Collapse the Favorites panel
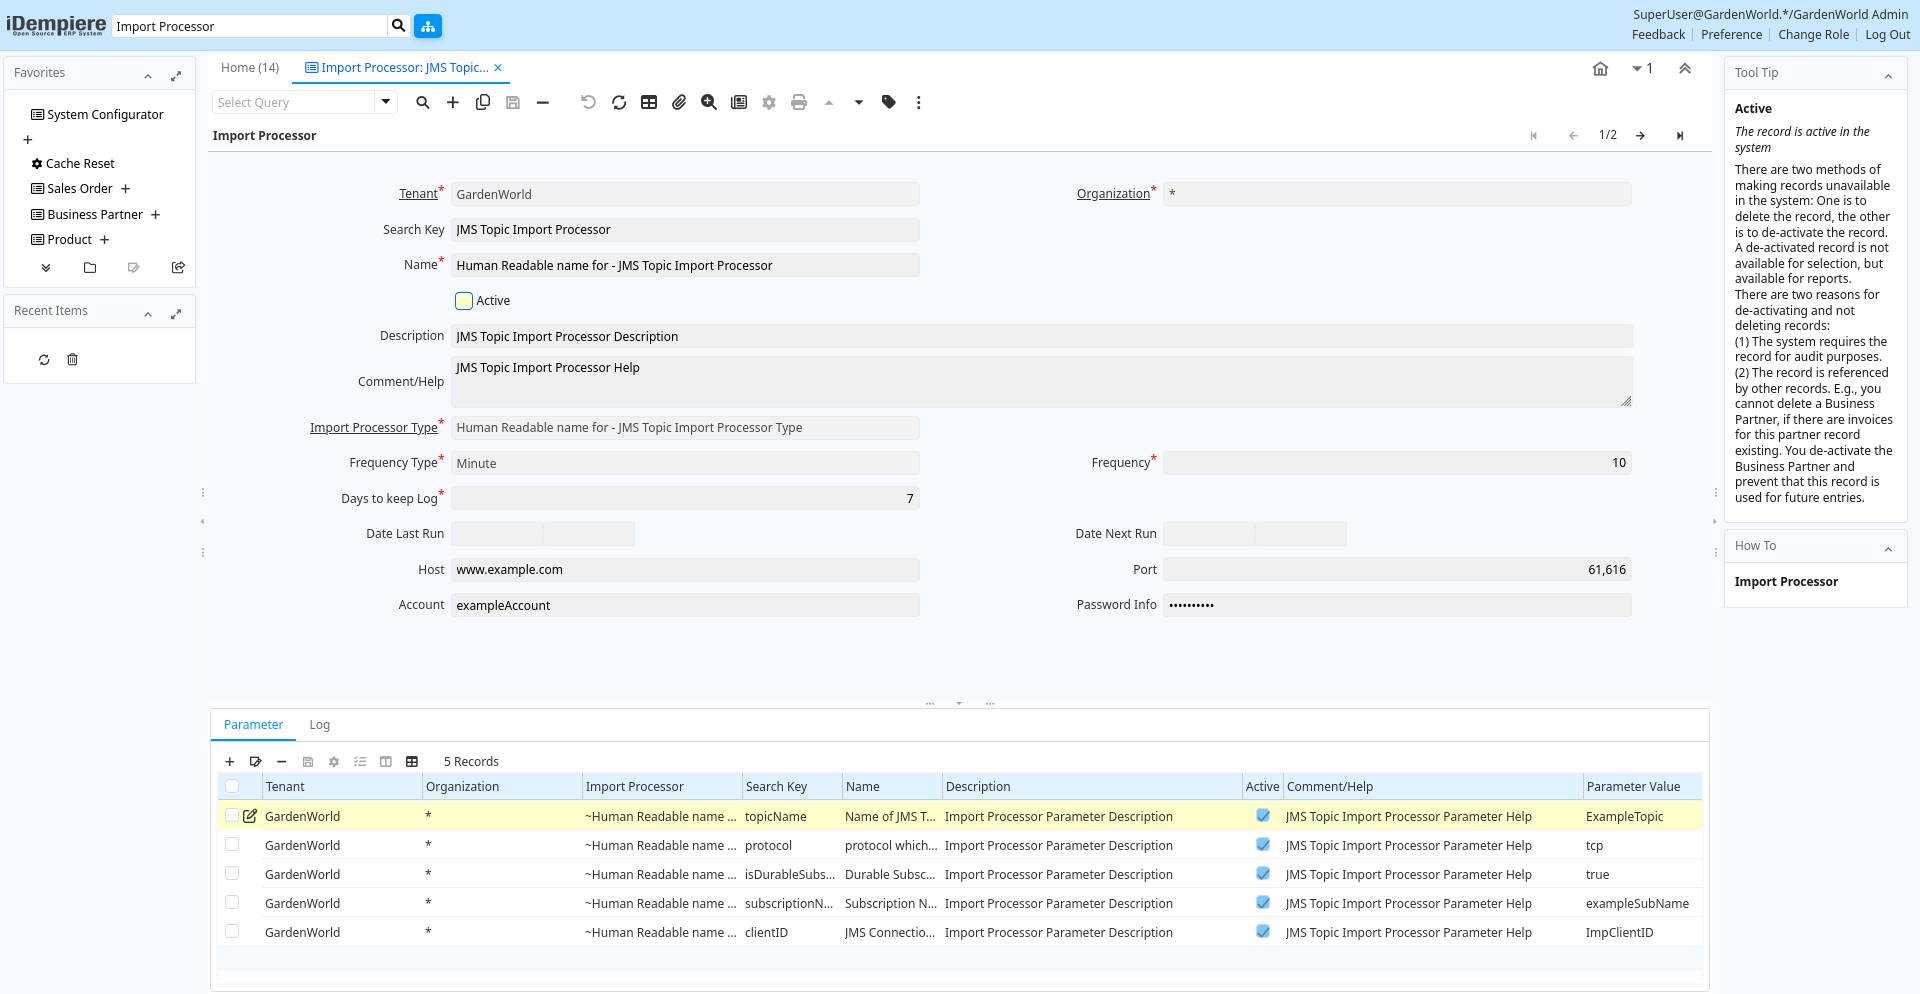 click(148, 76)
